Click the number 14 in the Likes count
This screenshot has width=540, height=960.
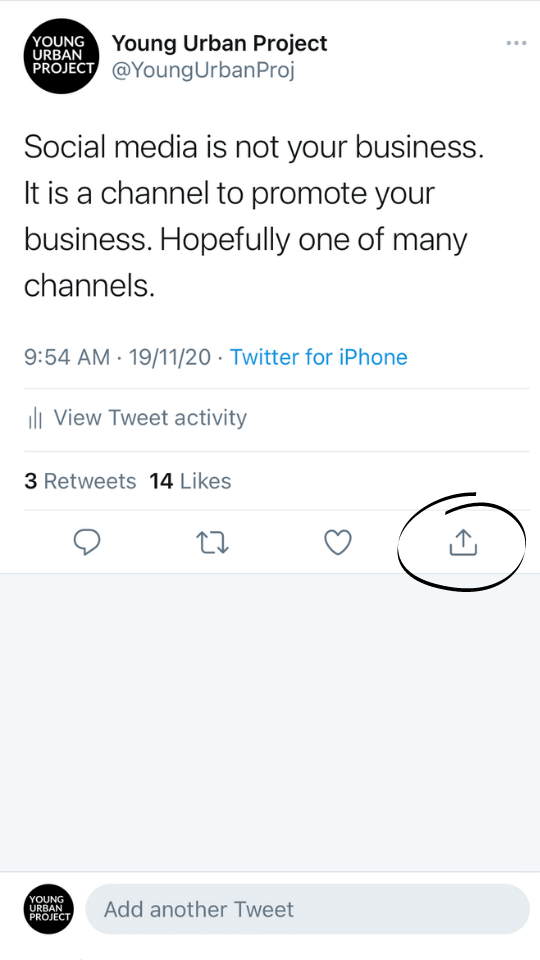pos(162,481)
